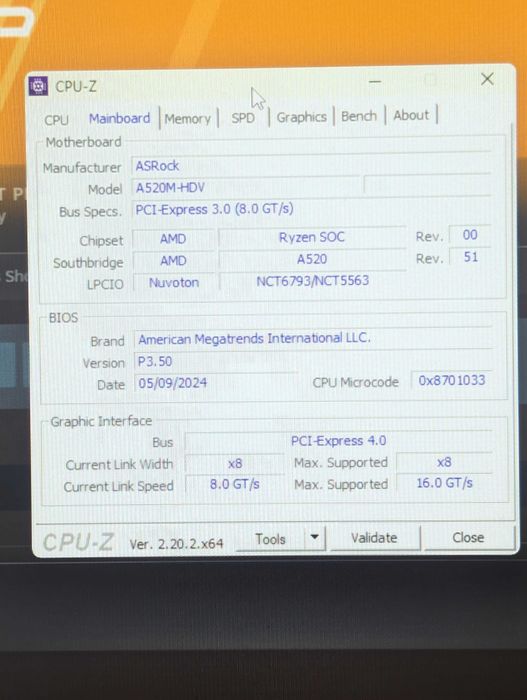527x700 pixels.
Task: Click Max. Supported width x8 value
Action: 444,462
